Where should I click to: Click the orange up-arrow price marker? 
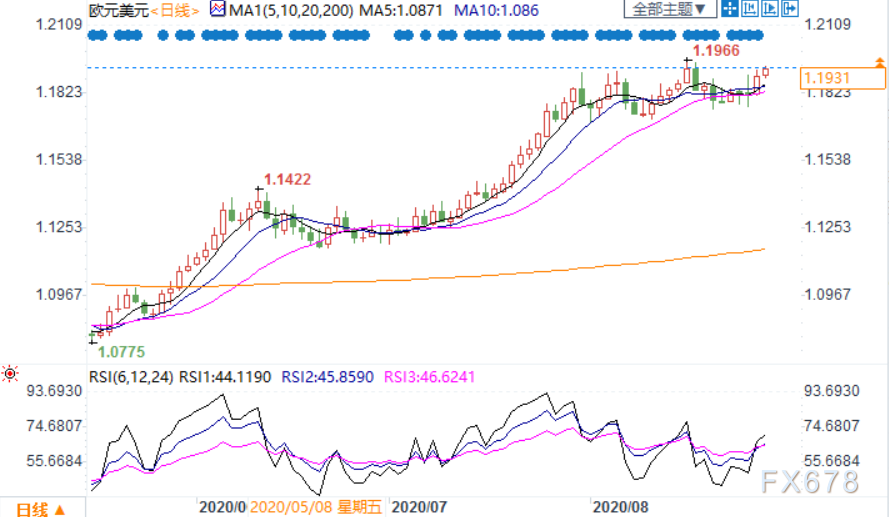coord(879,62)
